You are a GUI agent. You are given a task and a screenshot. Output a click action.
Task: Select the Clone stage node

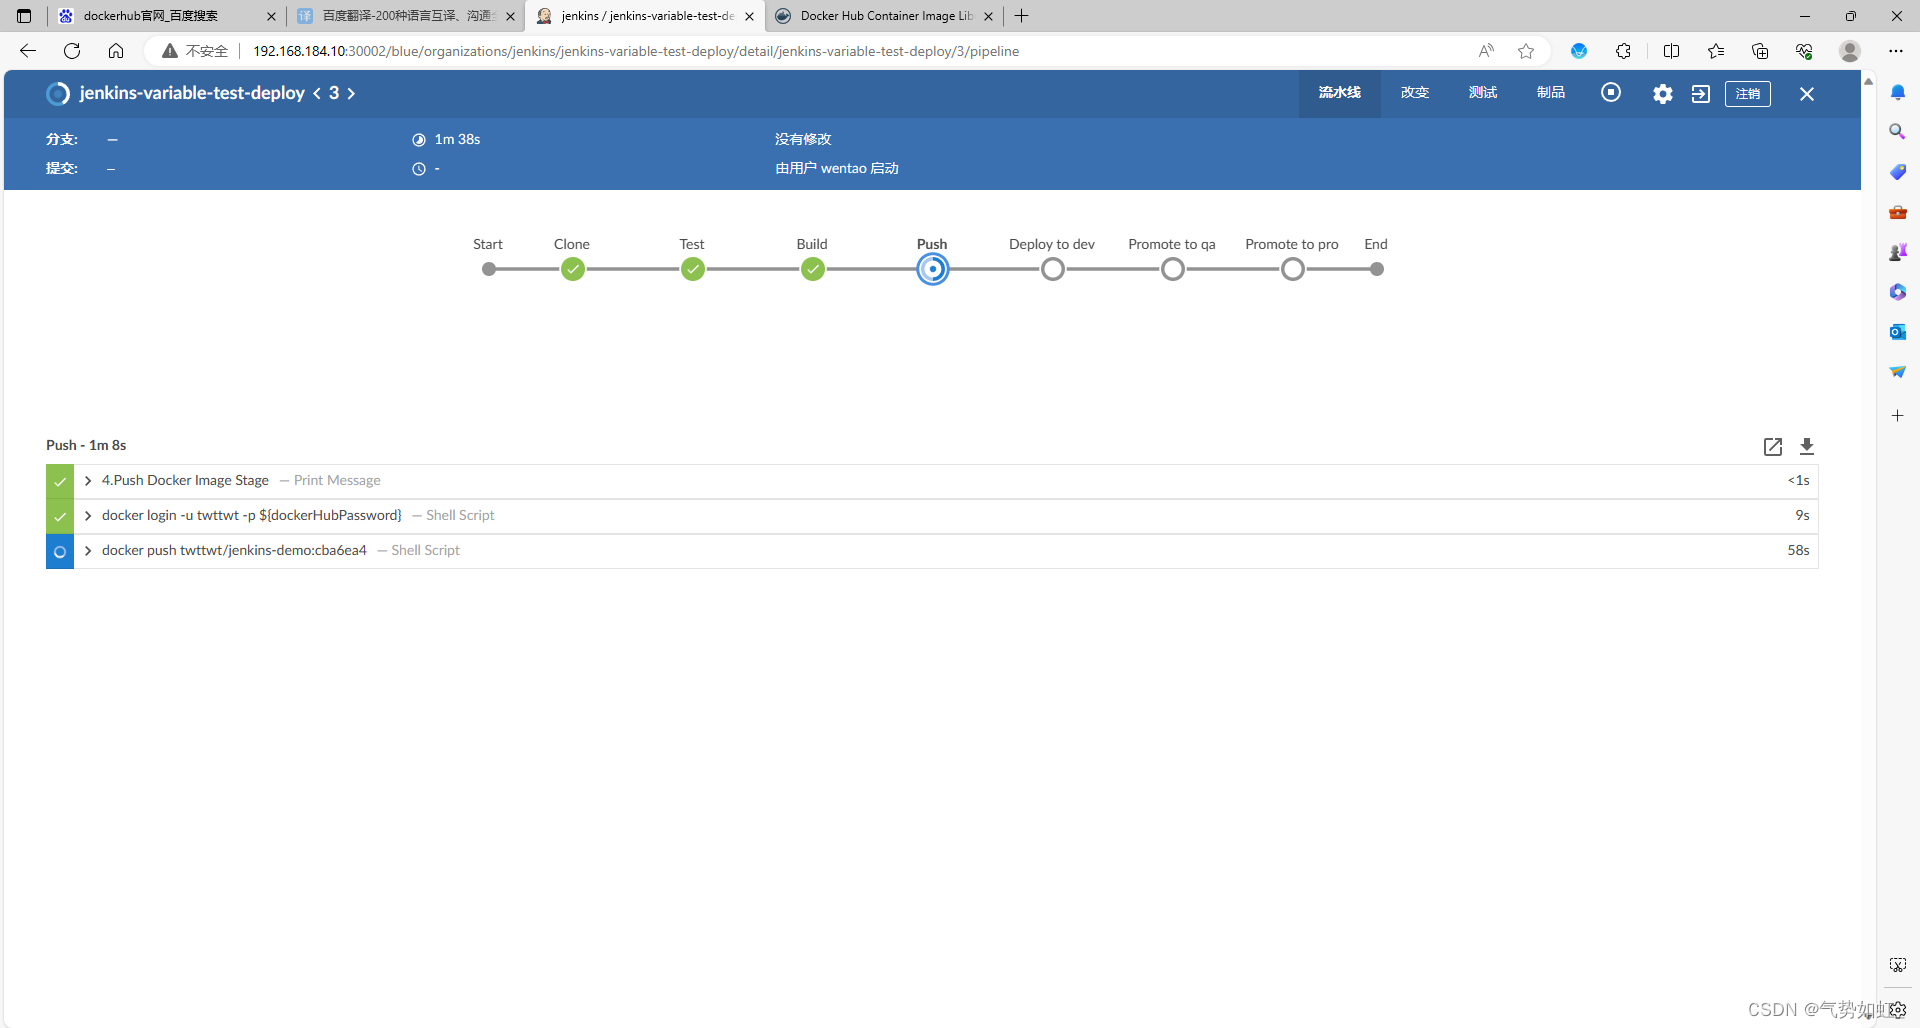pyautogui.click(x=572, y=269)
